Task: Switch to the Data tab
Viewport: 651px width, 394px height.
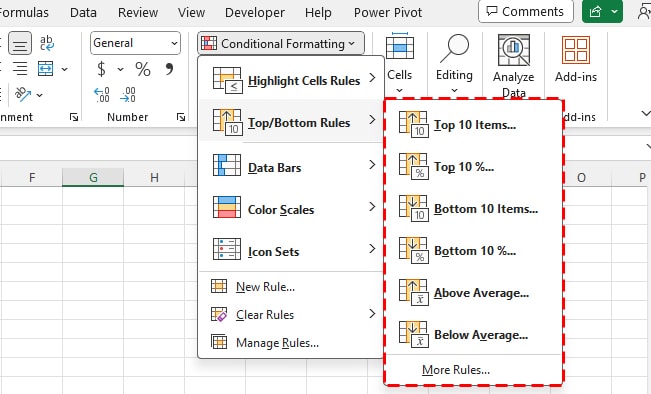Action: point(83,12)
